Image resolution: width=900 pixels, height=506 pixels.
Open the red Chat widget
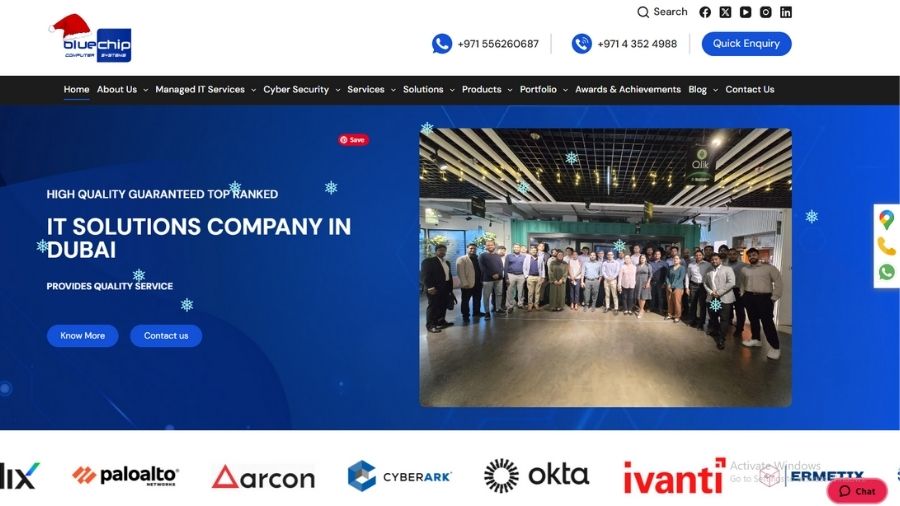coord(858,491)
